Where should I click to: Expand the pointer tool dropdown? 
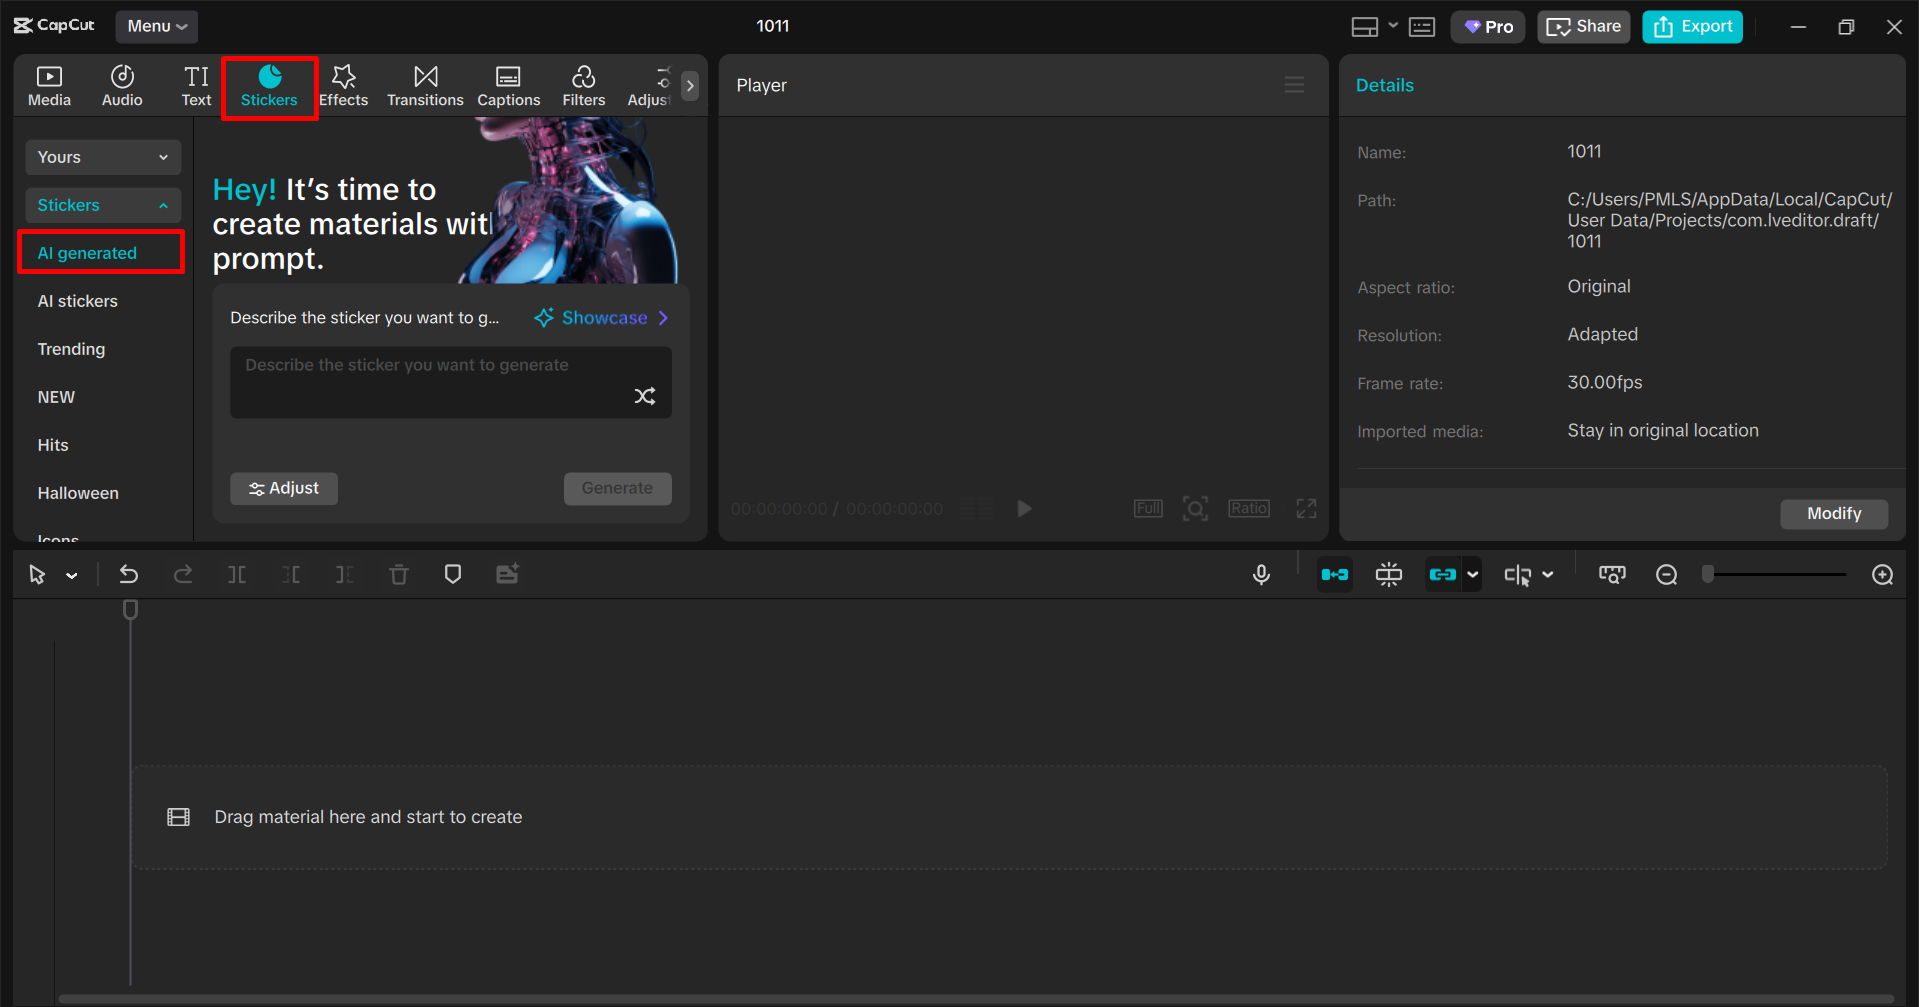point(72,576)
